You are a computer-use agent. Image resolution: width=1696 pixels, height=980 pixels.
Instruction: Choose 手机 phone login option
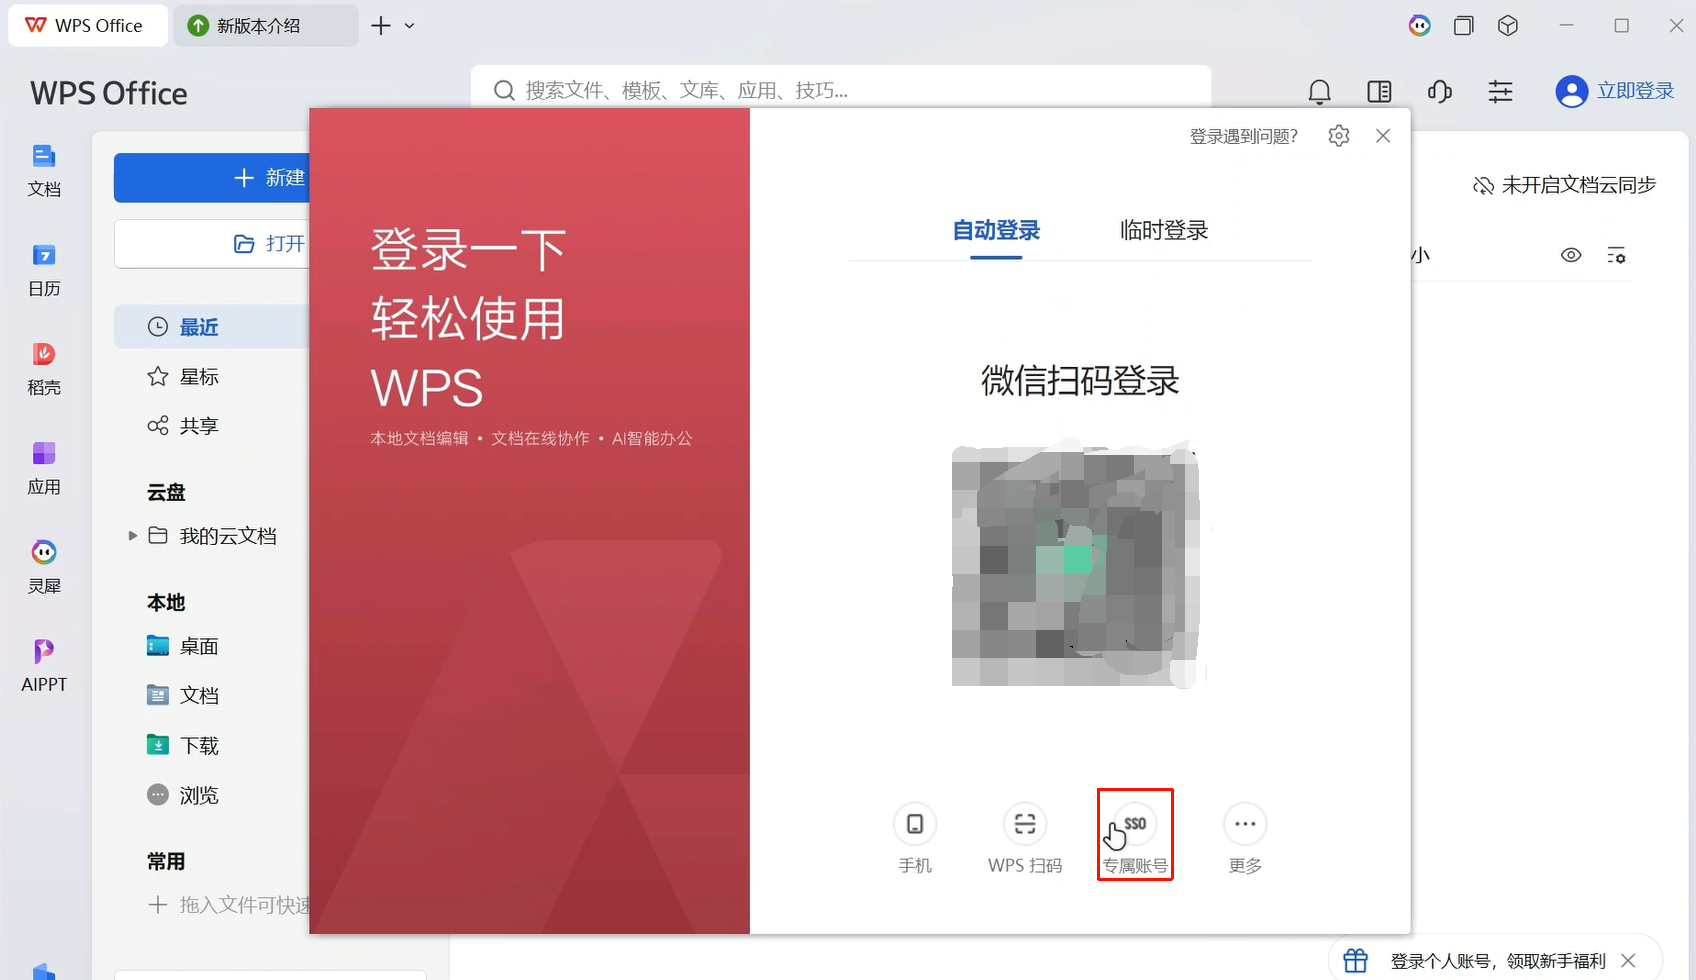click(x=915, y=839)
